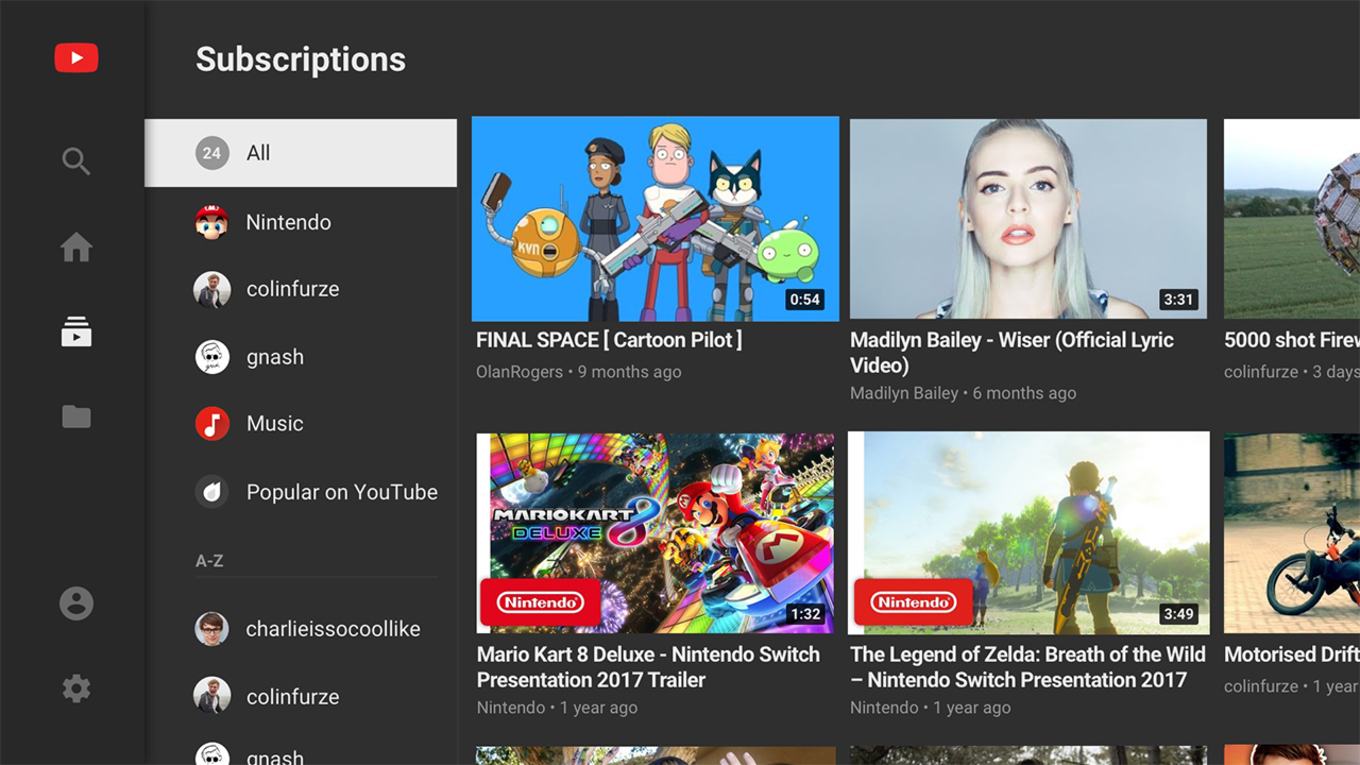The height and width of the screenshot is (765, 1360).
Task: Go to Home via house icon
Action: (76, 247)
